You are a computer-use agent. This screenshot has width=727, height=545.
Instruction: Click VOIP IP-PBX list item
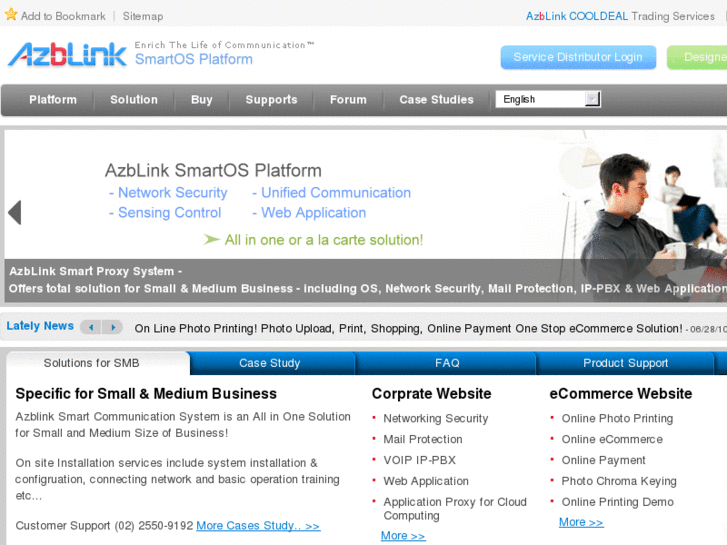point(420,460)
